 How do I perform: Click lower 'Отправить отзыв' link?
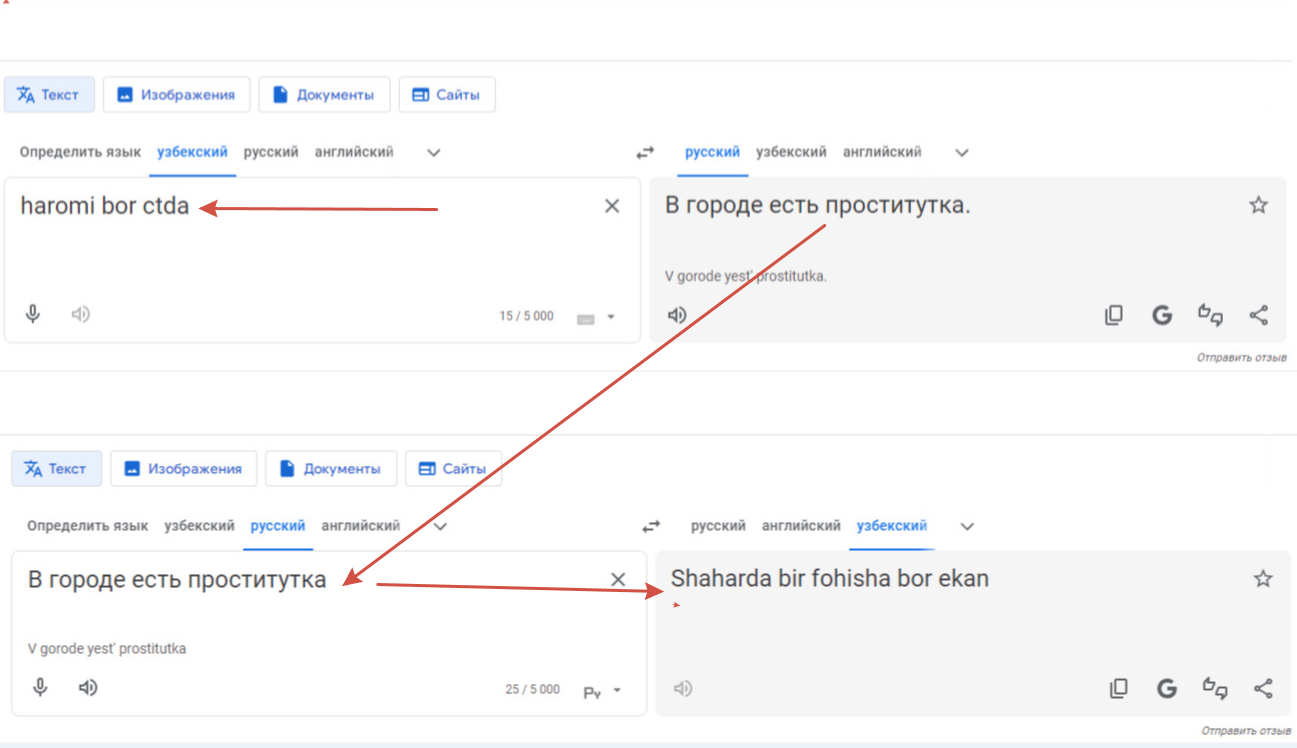[x=1246, y=731]
